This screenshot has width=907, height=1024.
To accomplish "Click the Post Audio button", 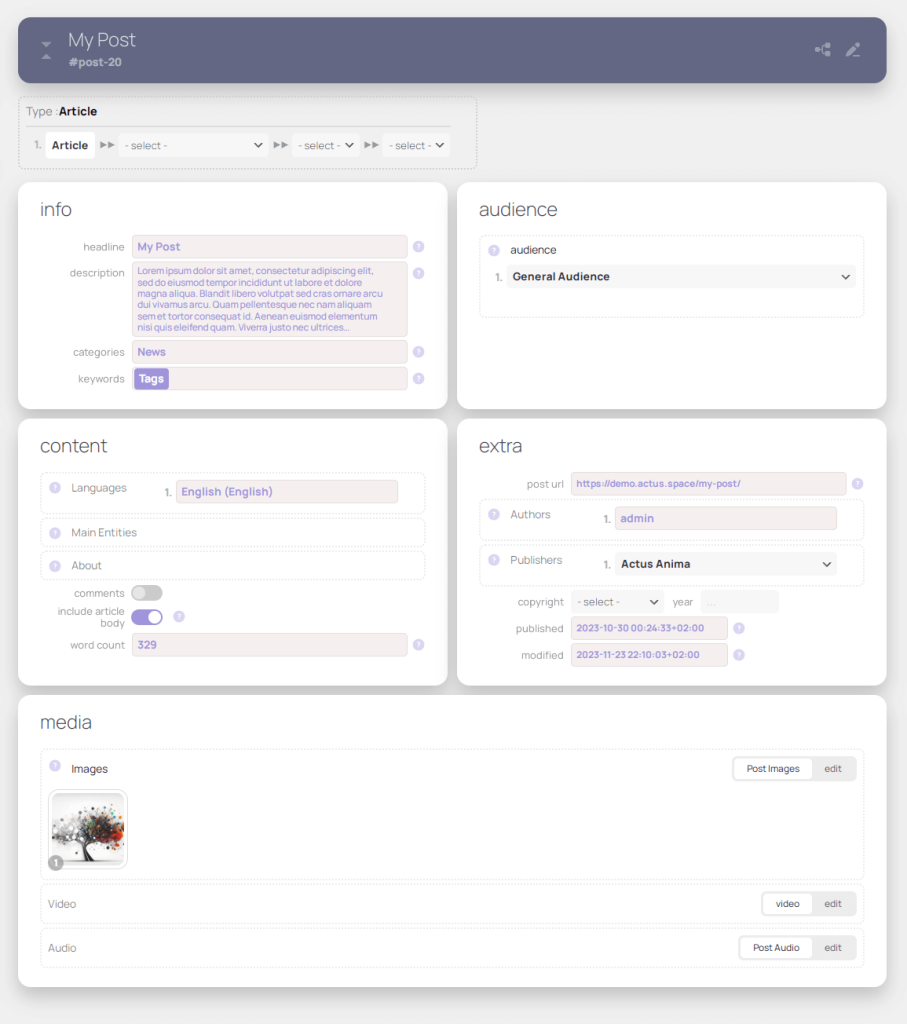I will (x=776, y=948).
